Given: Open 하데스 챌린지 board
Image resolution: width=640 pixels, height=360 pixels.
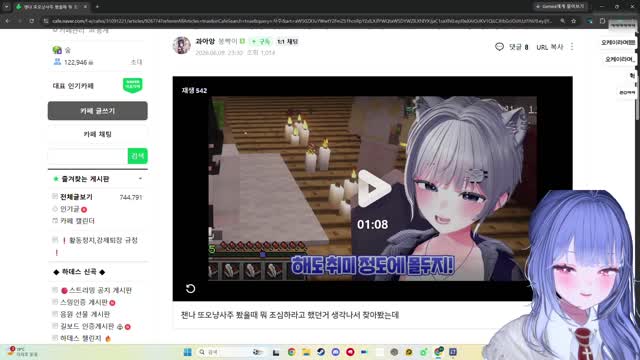Looking at the screenshot, I should pos(80,338).
